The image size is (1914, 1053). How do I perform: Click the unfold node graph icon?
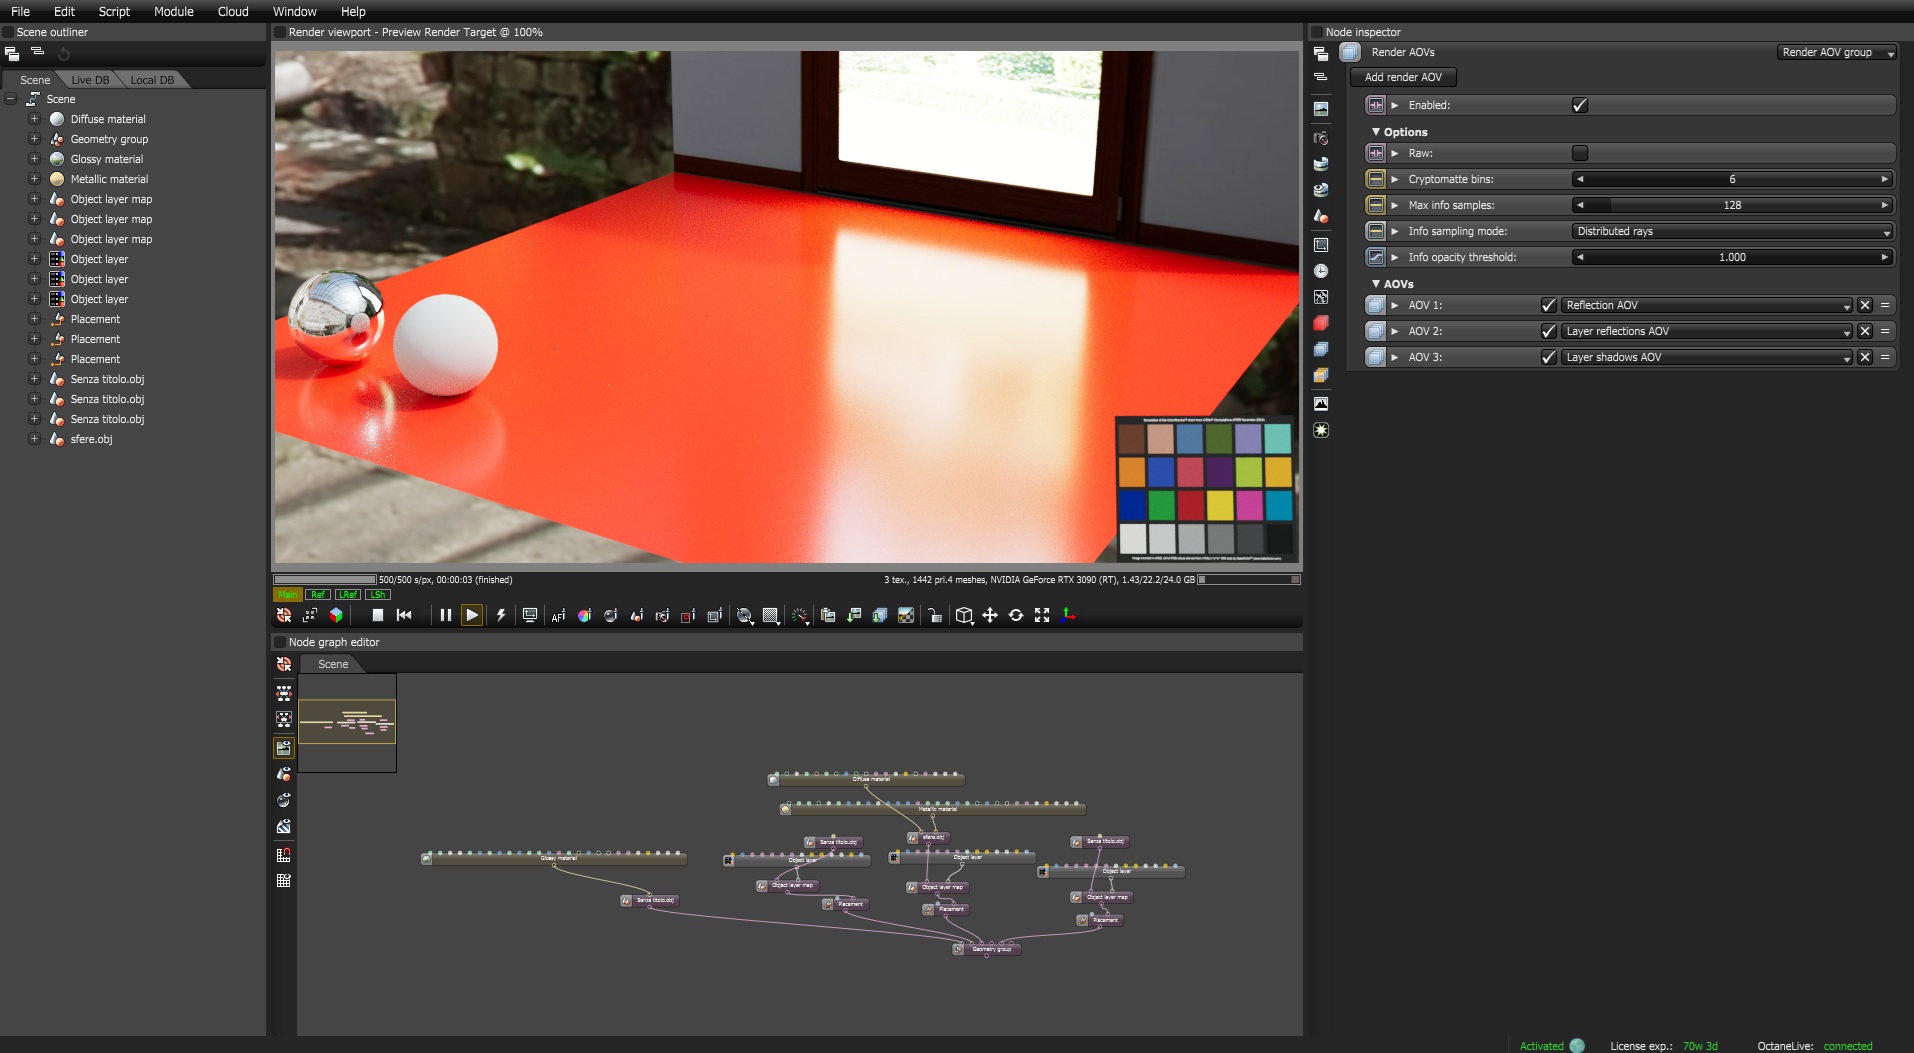(x=284, y=692)
